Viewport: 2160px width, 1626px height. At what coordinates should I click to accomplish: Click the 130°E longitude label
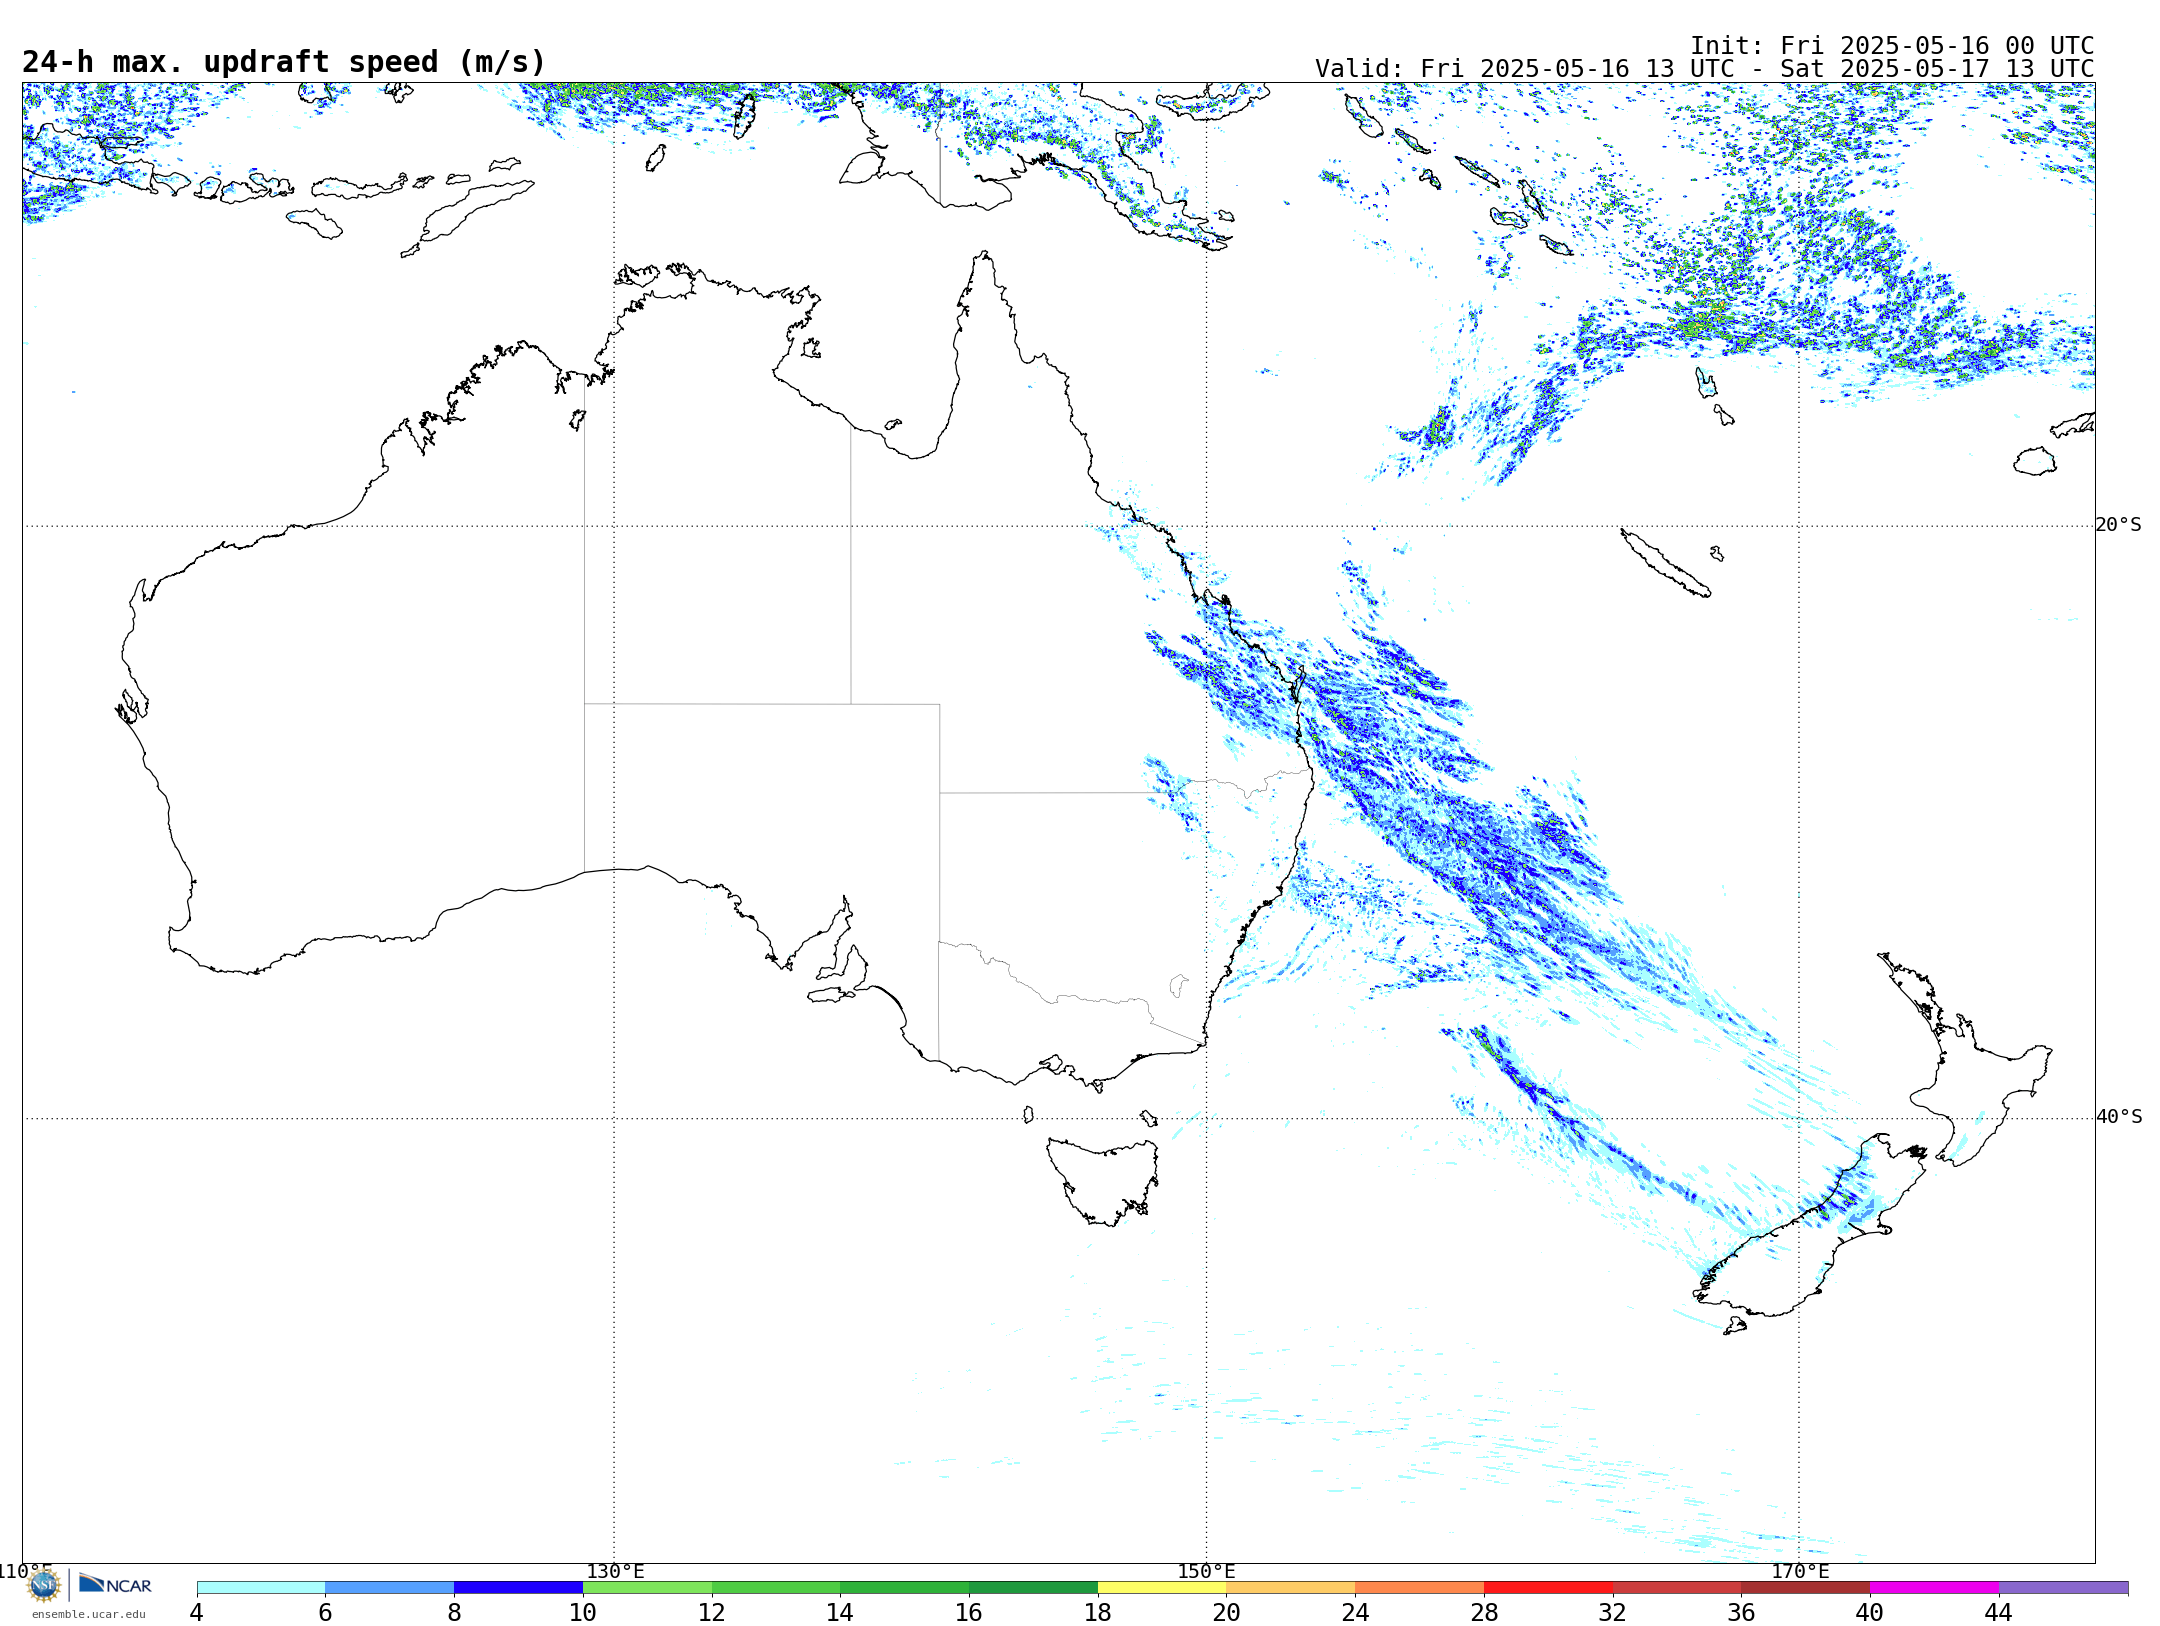click(615, 1571)
